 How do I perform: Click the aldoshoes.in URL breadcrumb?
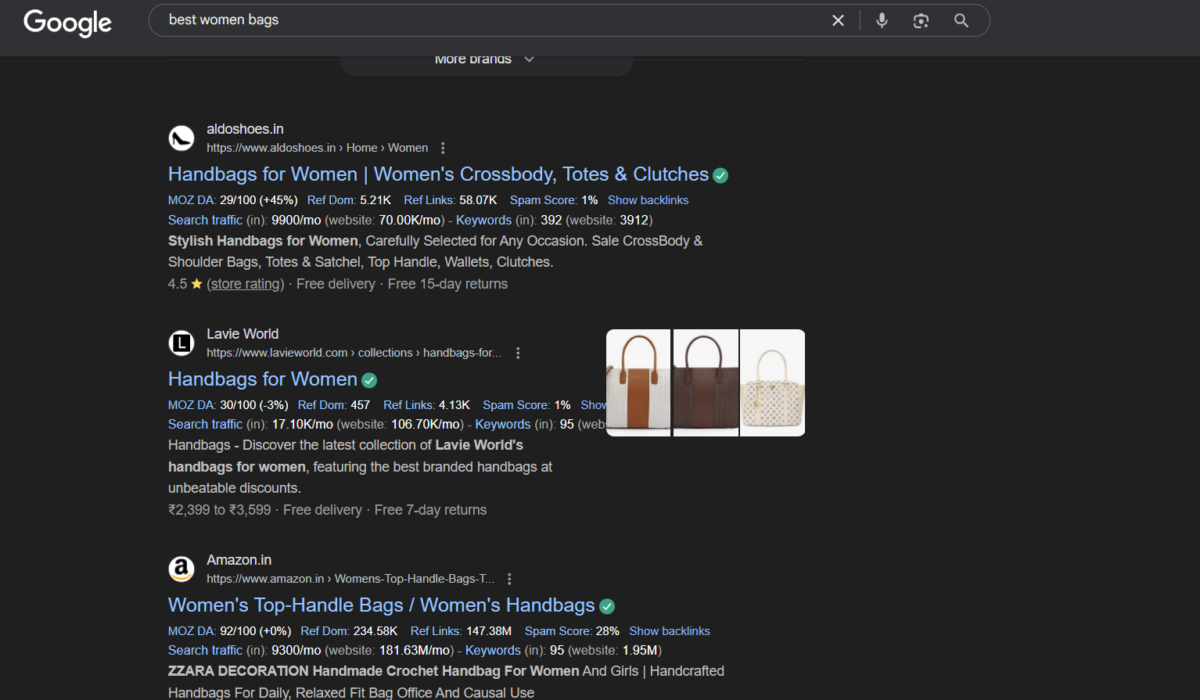click(317, 148)
